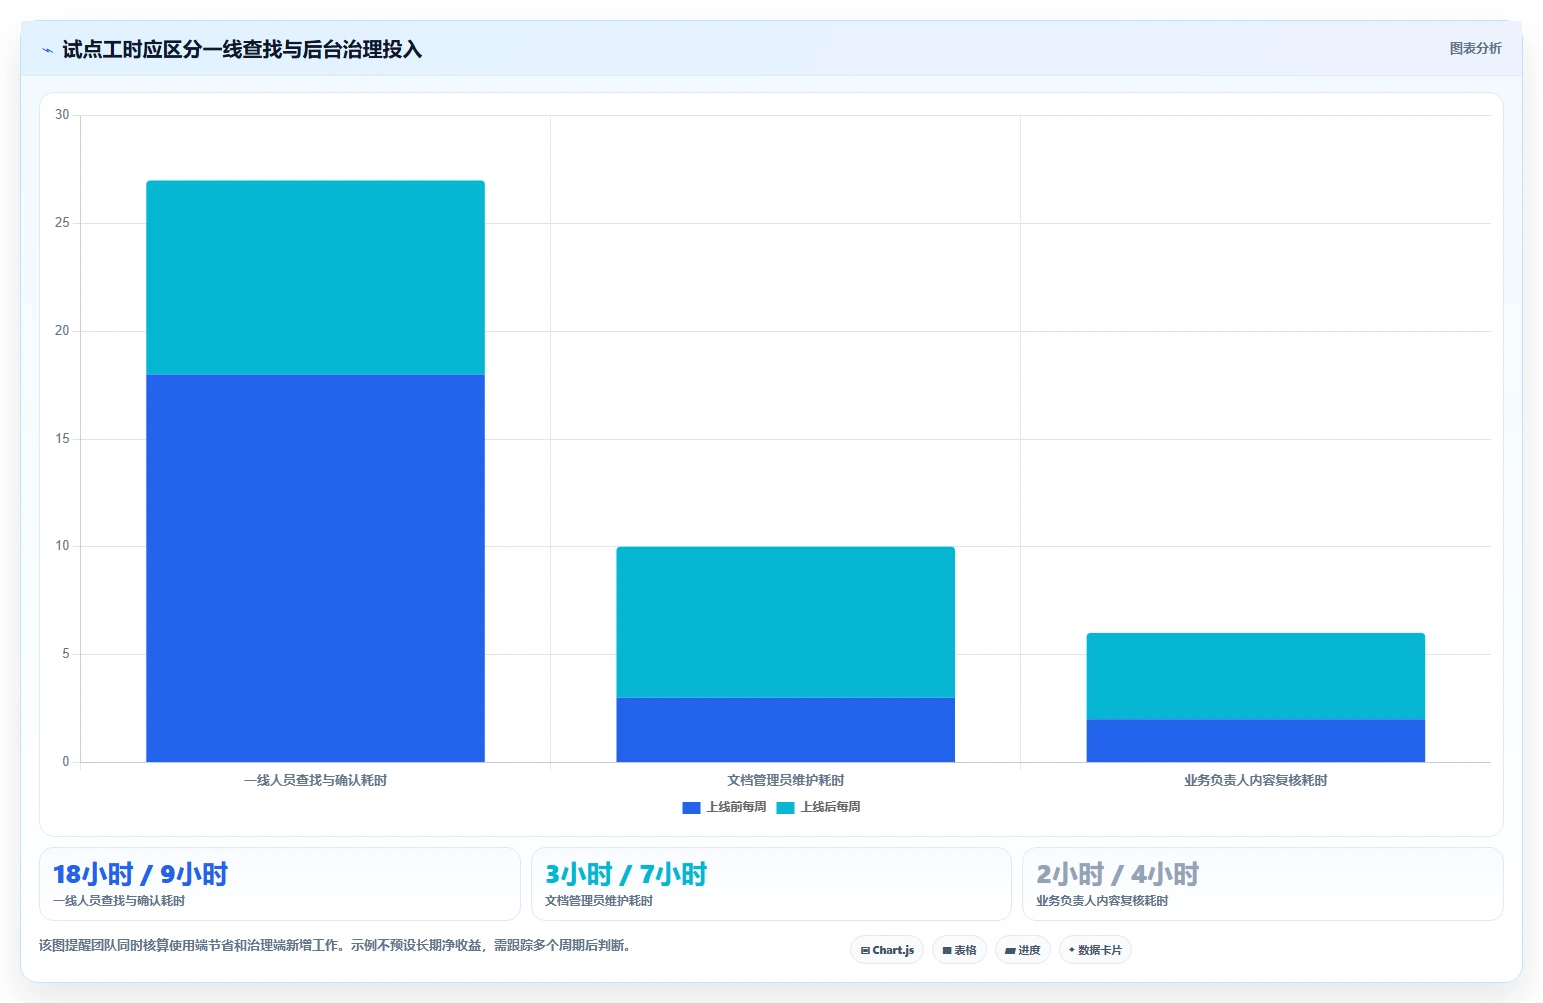This screenshot has width=1543, height=1003.
Task: Click the blue bar segment for 一线人员查找与确认耗时
Action: pyautogui.click(x=315, y=568)
